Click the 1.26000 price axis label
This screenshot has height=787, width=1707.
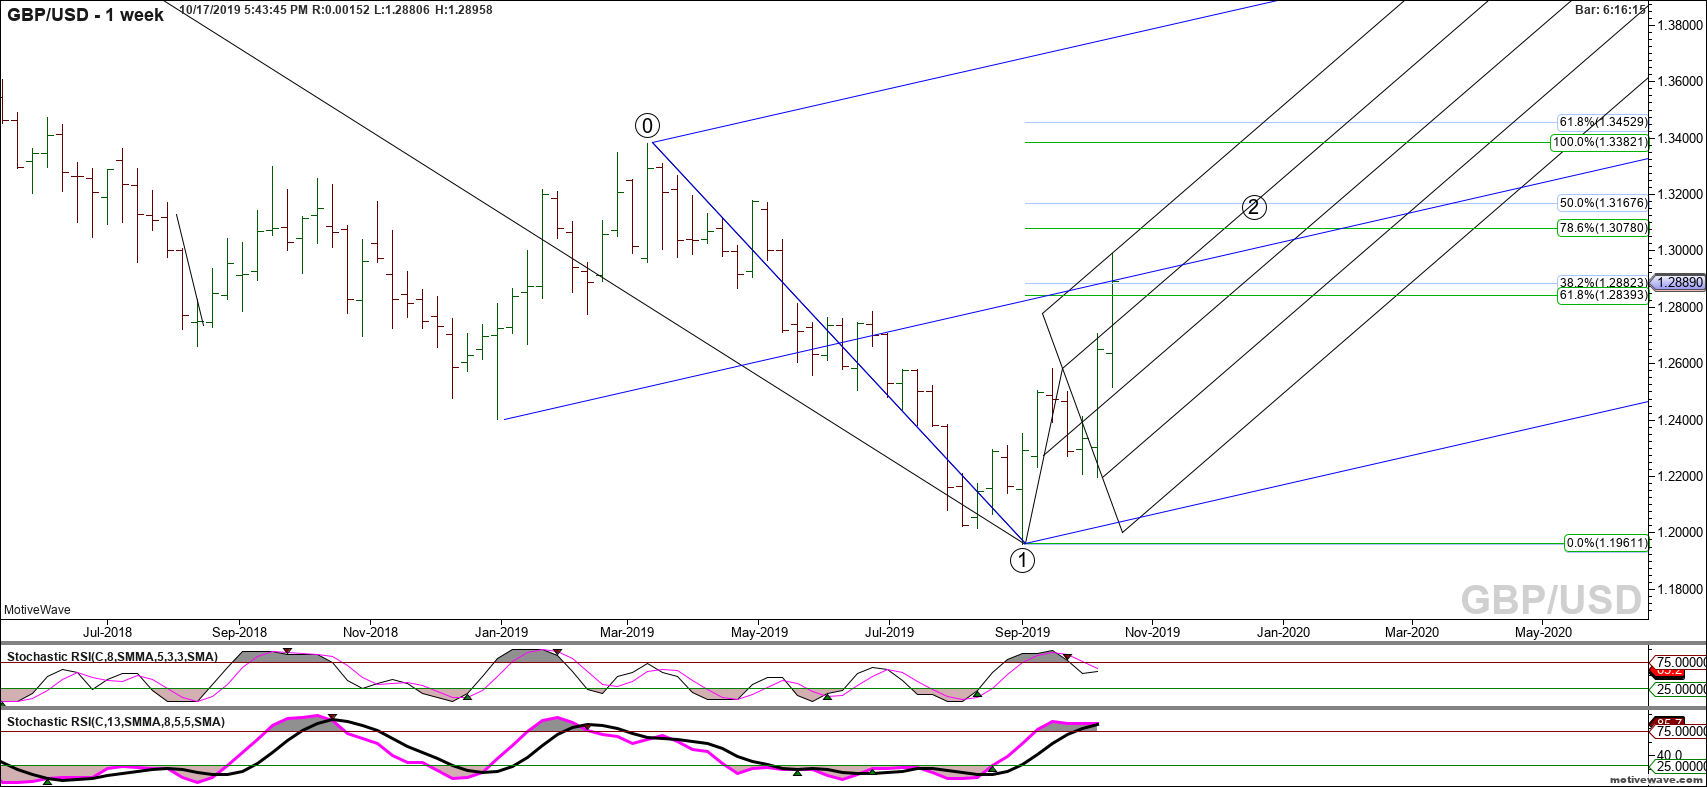click(x=1678, y=364)
